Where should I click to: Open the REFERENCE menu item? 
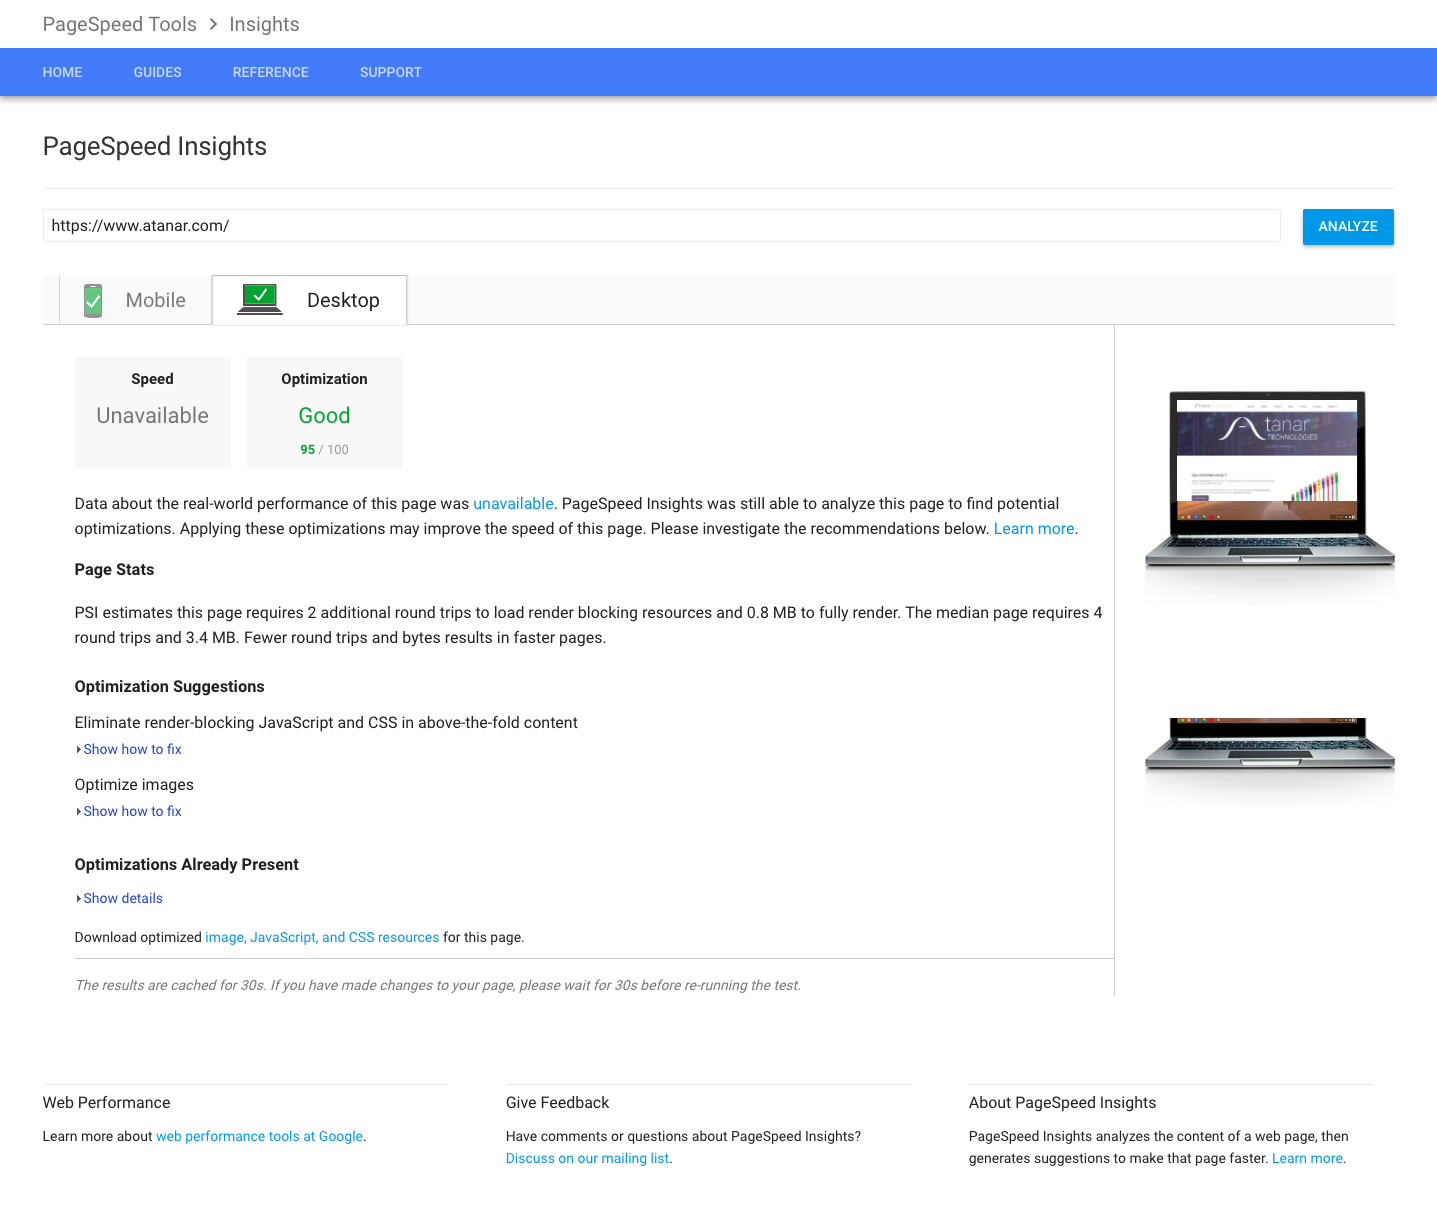pyautogui.click(x=270, y=72)
